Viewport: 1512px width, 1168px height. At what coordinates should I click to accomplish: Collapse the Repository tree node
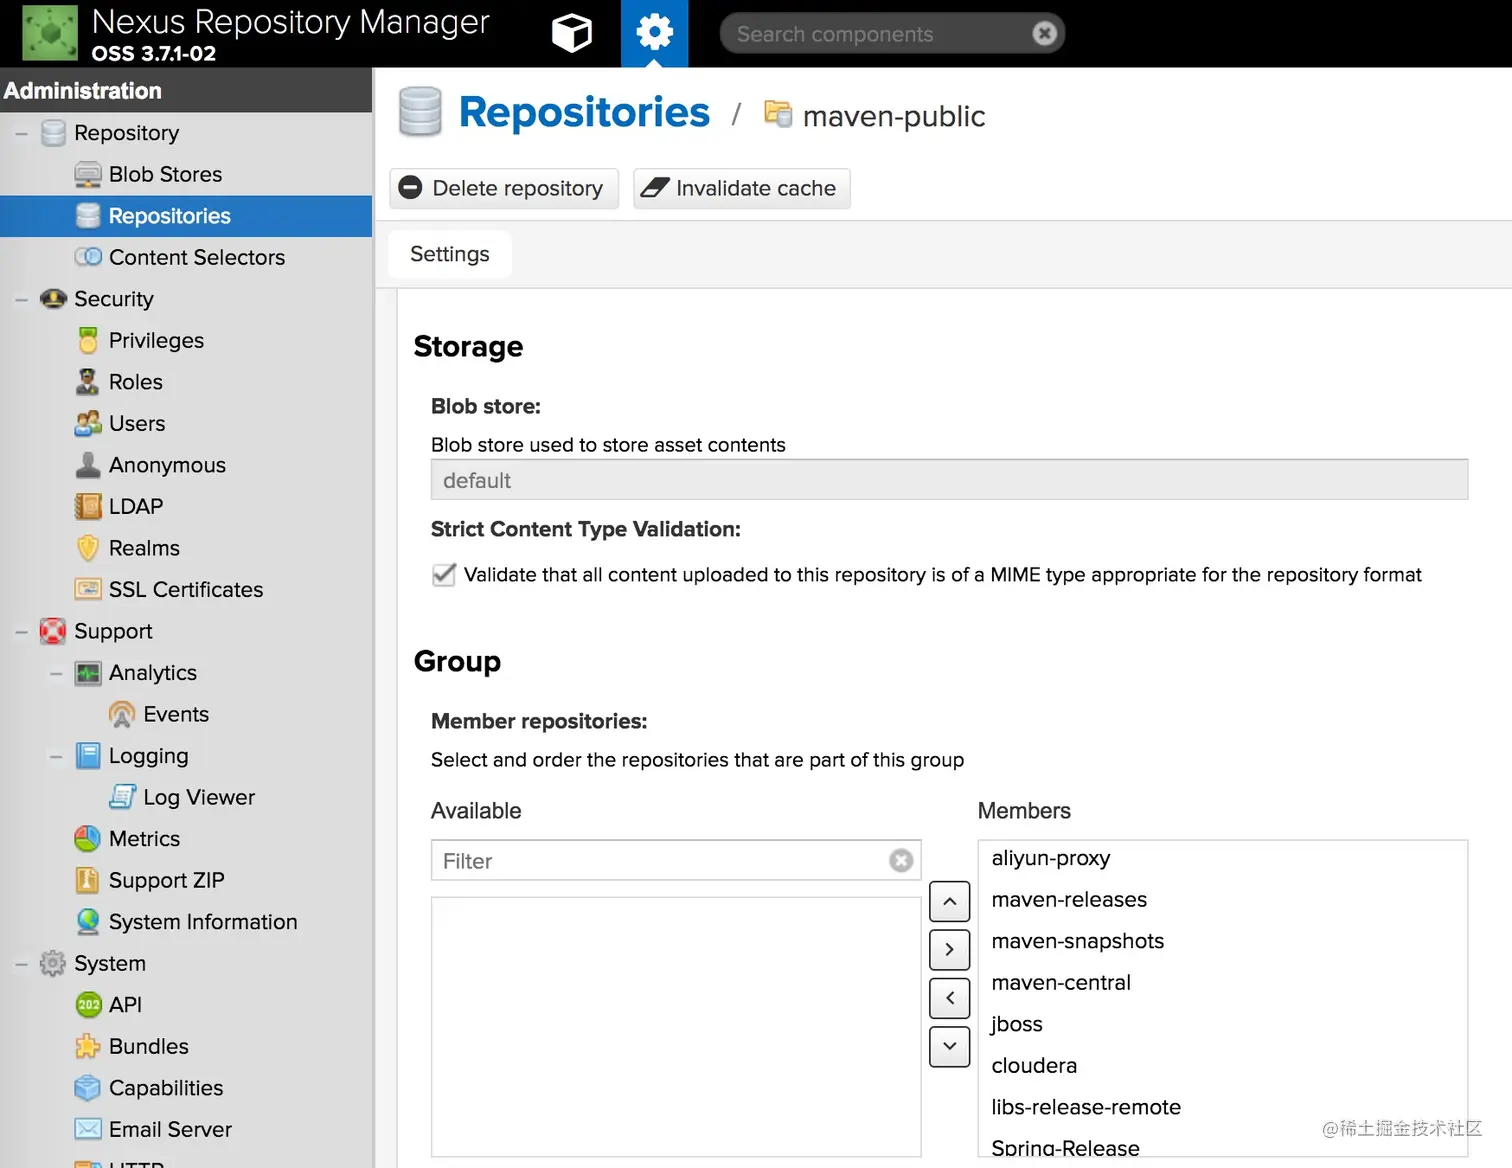[x=21, y=133]
